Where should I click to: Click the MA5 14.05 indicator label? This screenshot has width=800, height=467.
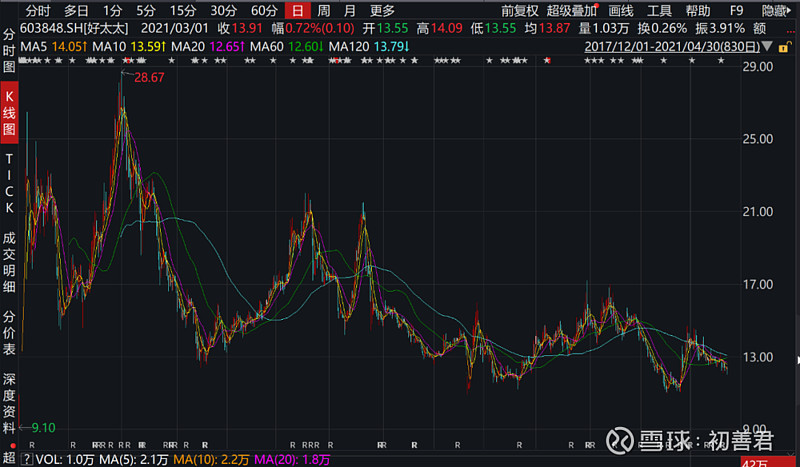[x=54, y=47]
